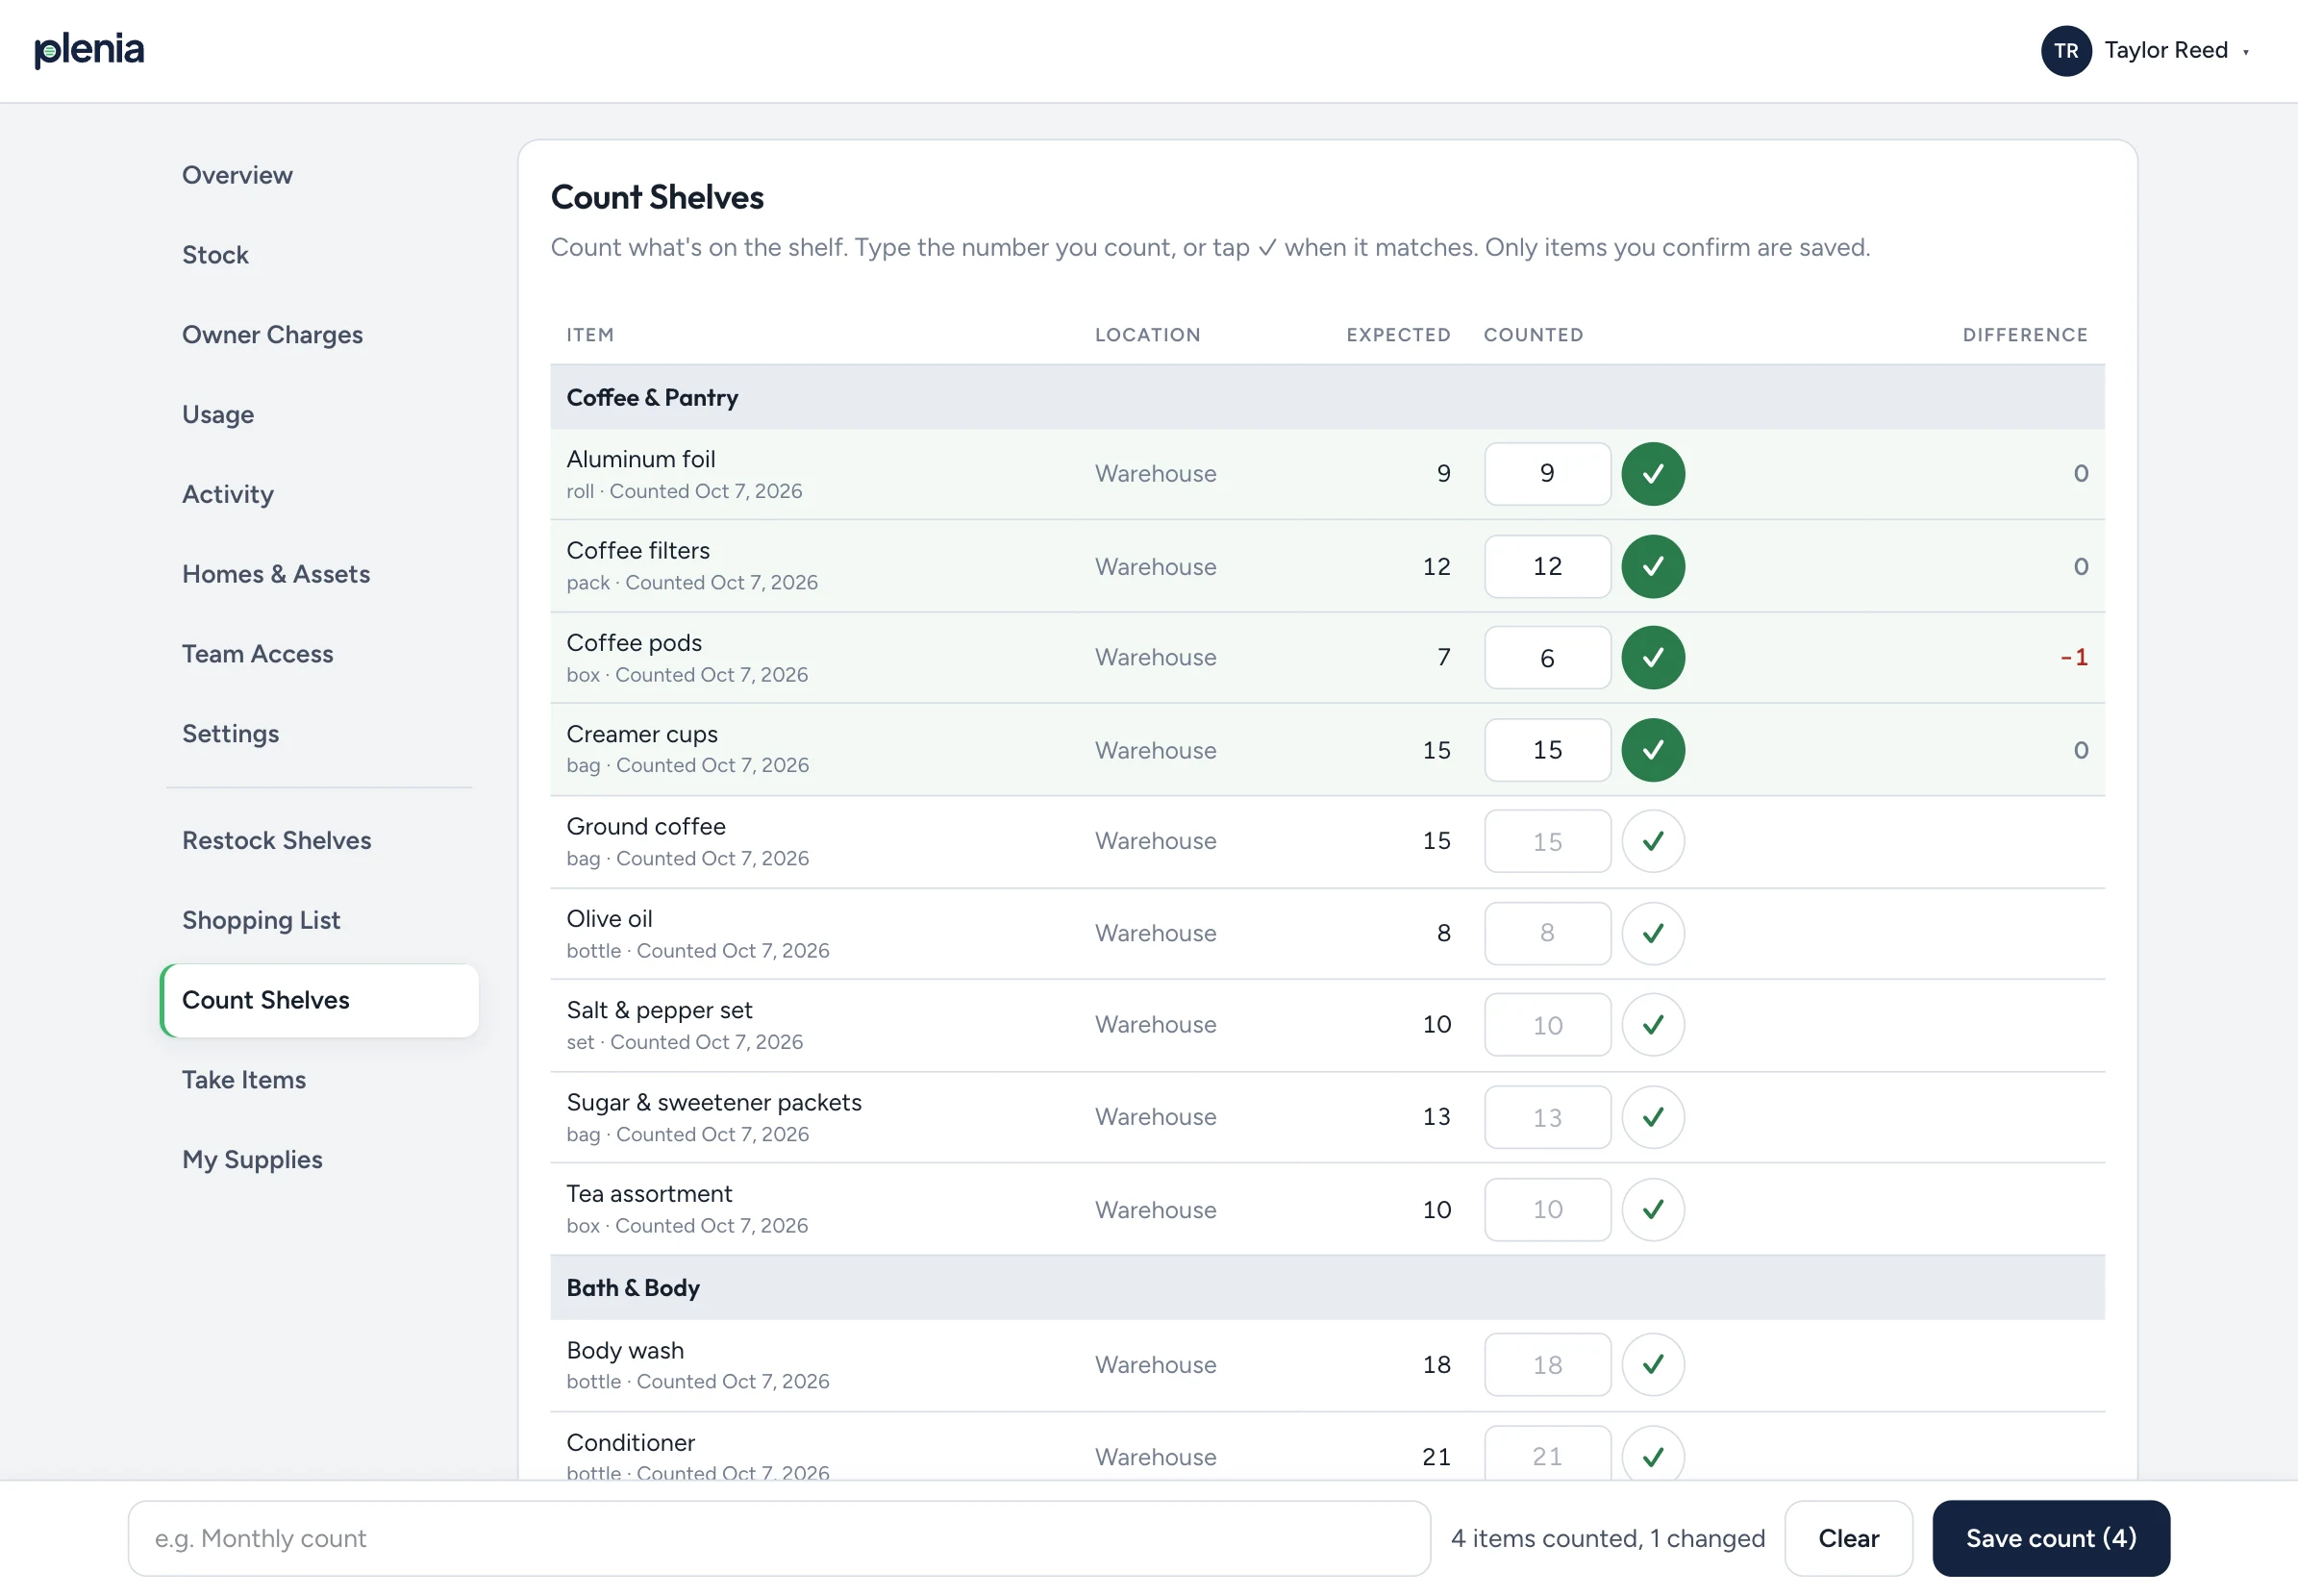Screen dimensions: 2298x1596
Task: Click the Body wash counted input
Action: pyautogui.click(x=1547, y=1365)
